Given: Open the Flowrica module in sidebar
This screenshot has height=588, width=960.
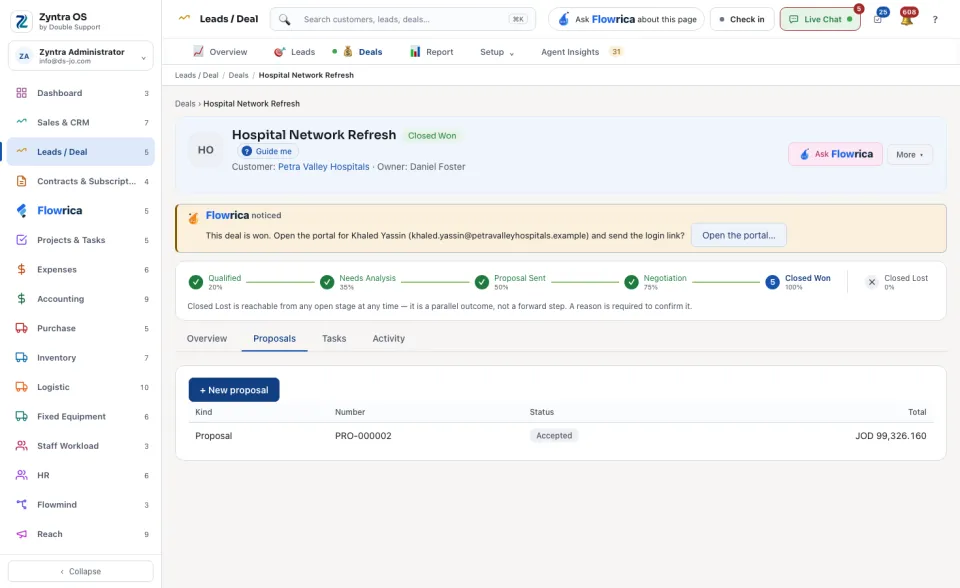Looking at the screenshot, I should pos(81,211).
